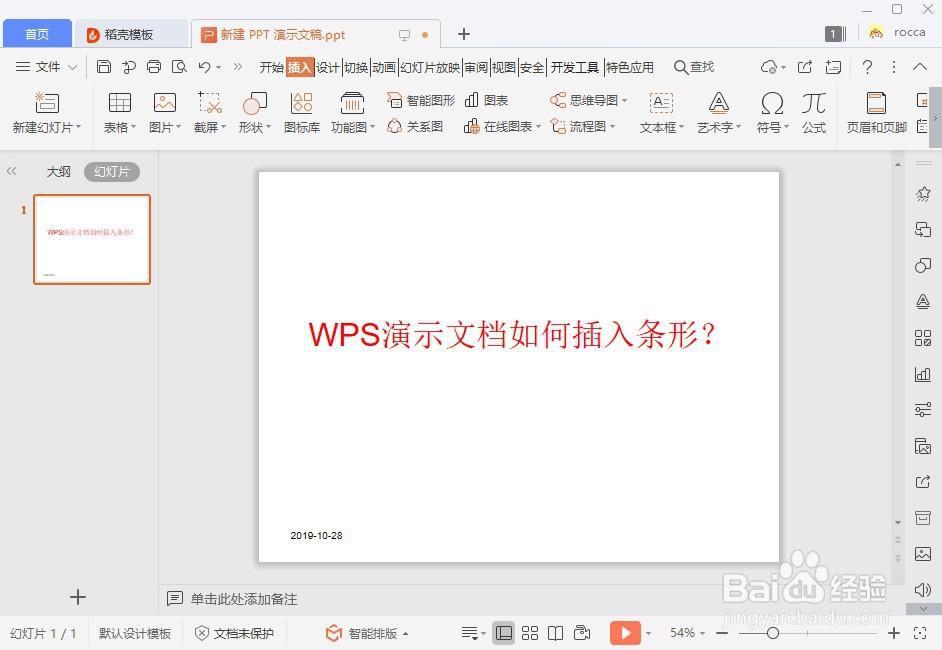Viewport: 942px width, 650px height.
Task: Insert a 公式 formula
Action: point(814,113)
